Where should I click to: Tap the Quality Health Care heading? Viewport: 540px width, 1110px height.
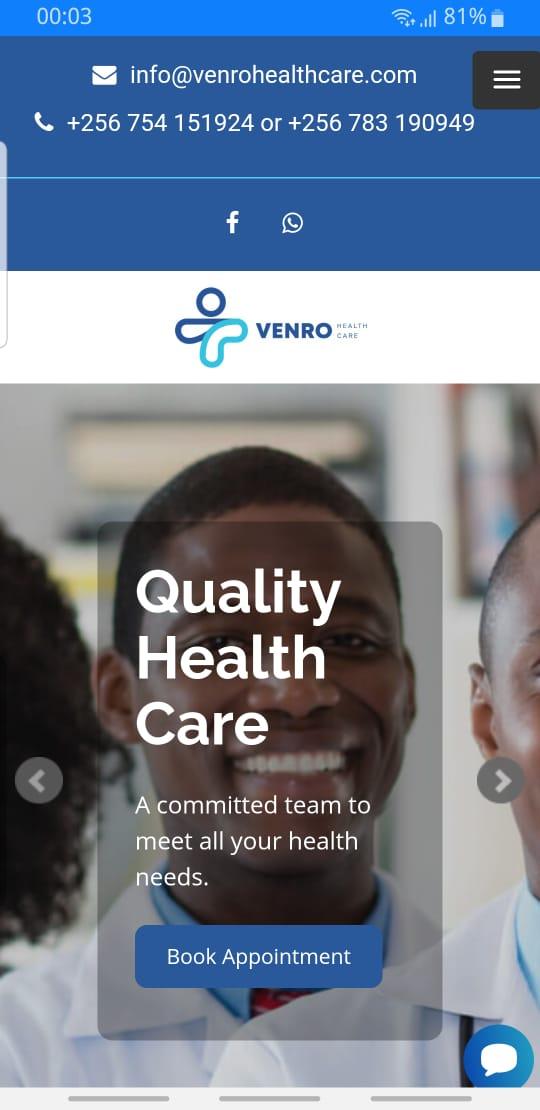(x=239, y=658)
